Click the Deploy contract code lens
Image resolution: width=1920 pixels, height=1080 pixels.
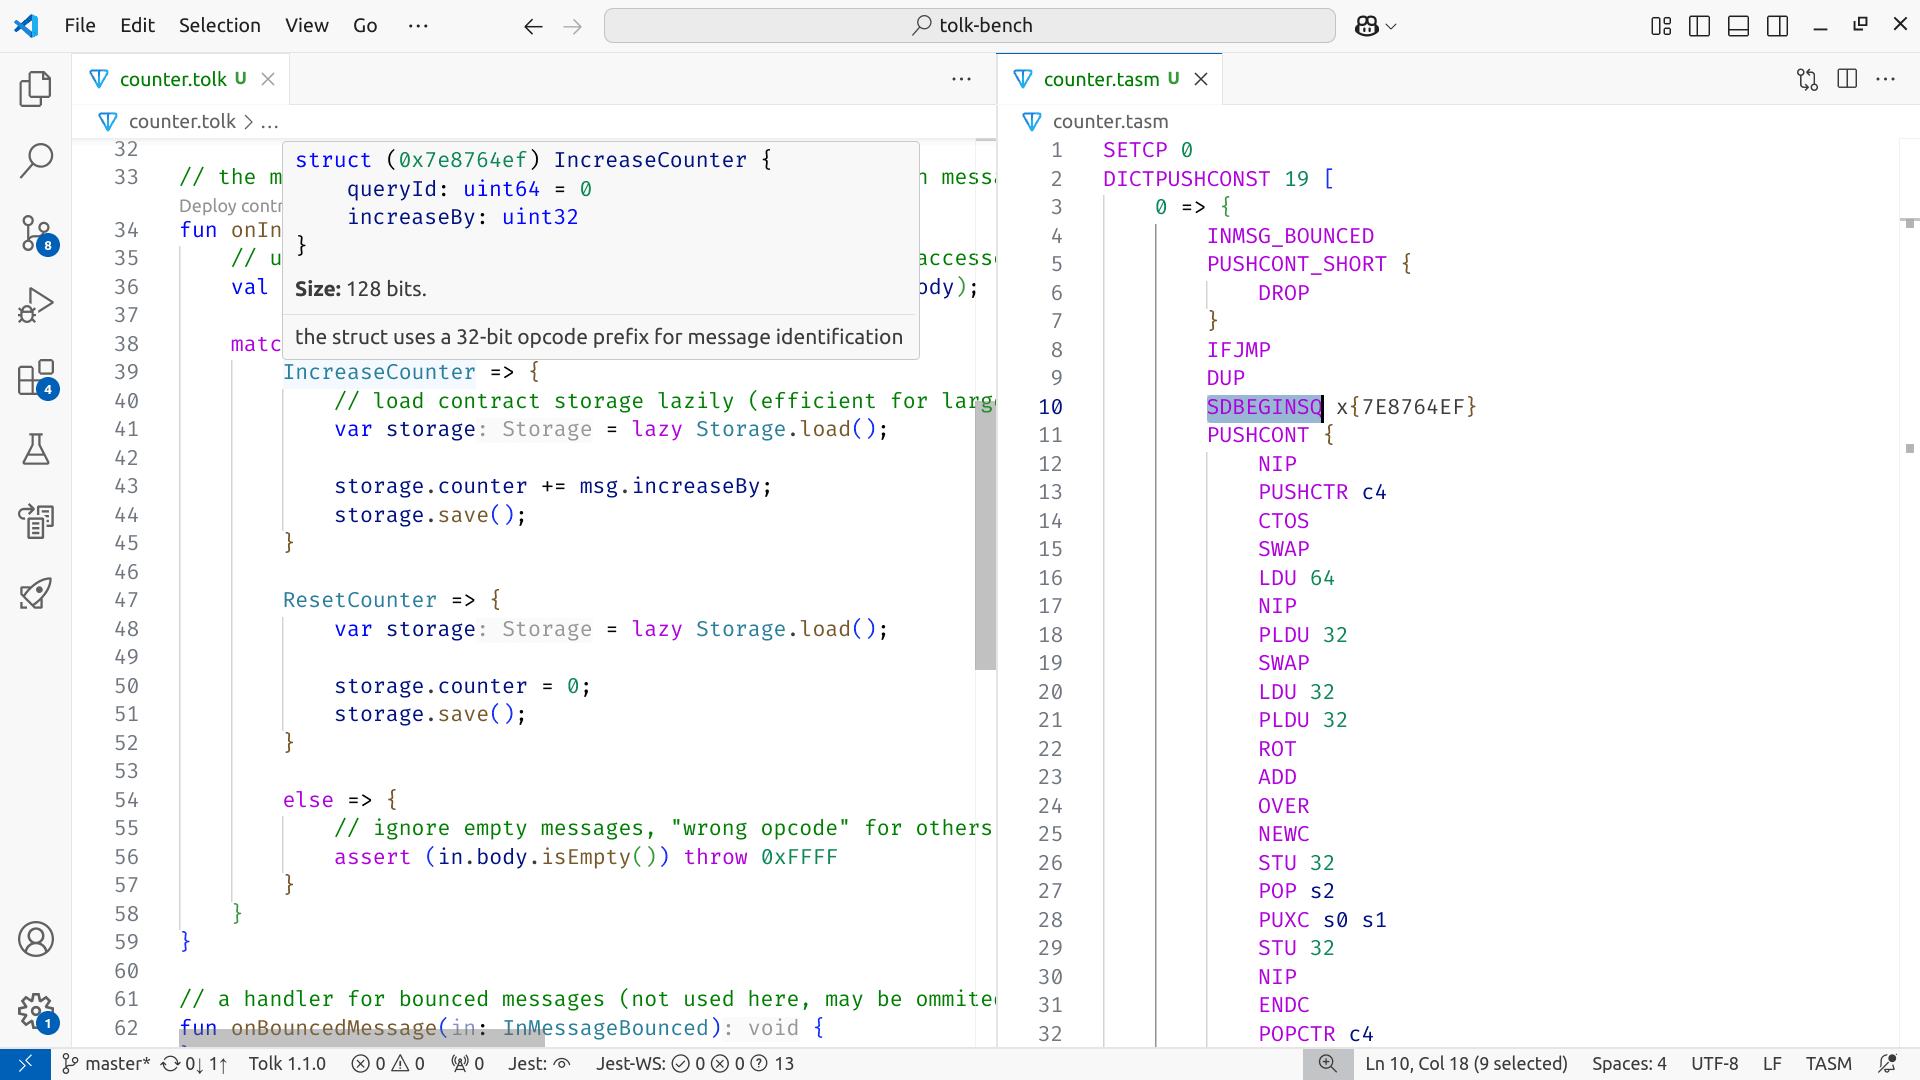(230, 206)
